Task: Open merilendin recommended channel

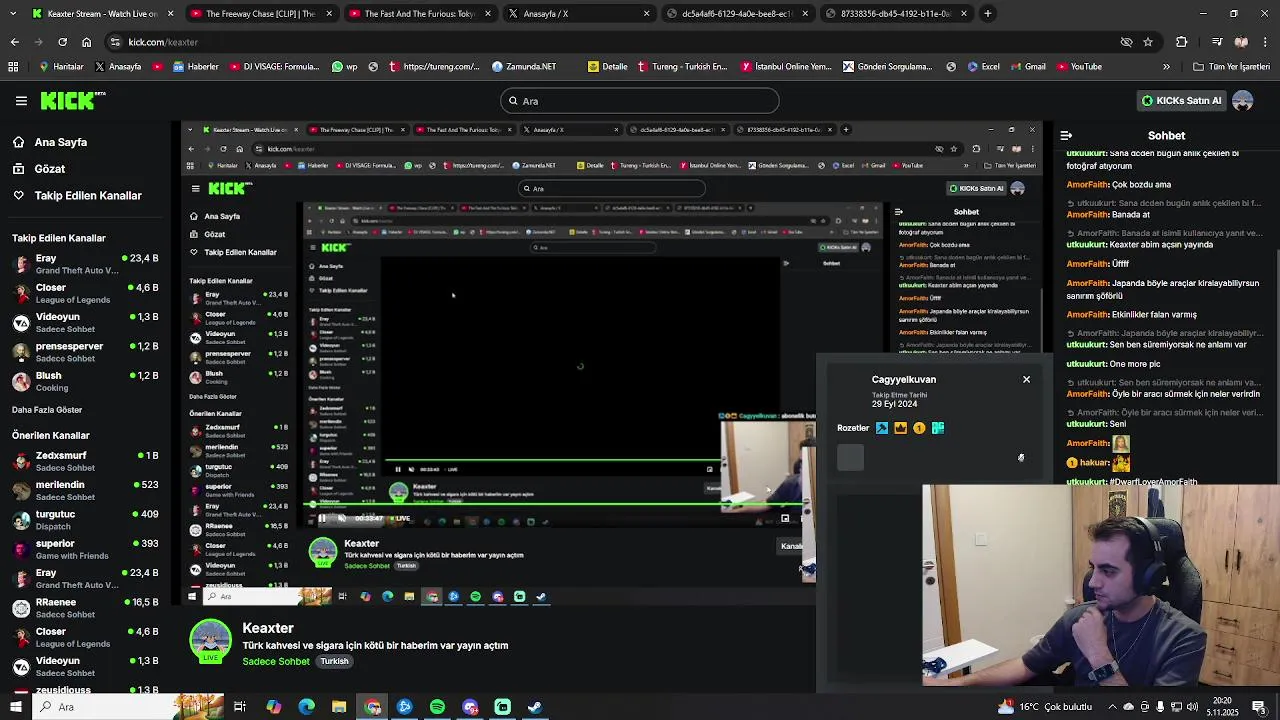Action: click(x=85, y=490)
